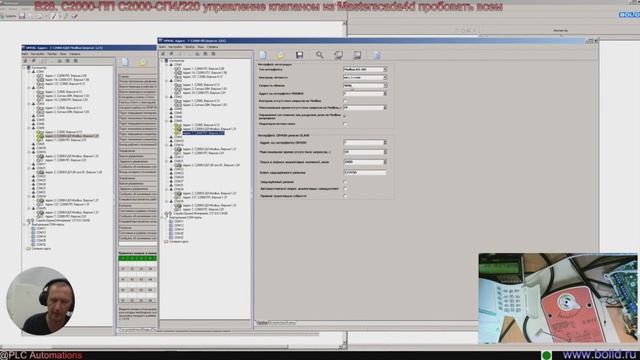Click the read-from-device icon next to the magnifier
The width and height of the screenshot is (640, 360).
click(338, 55)
